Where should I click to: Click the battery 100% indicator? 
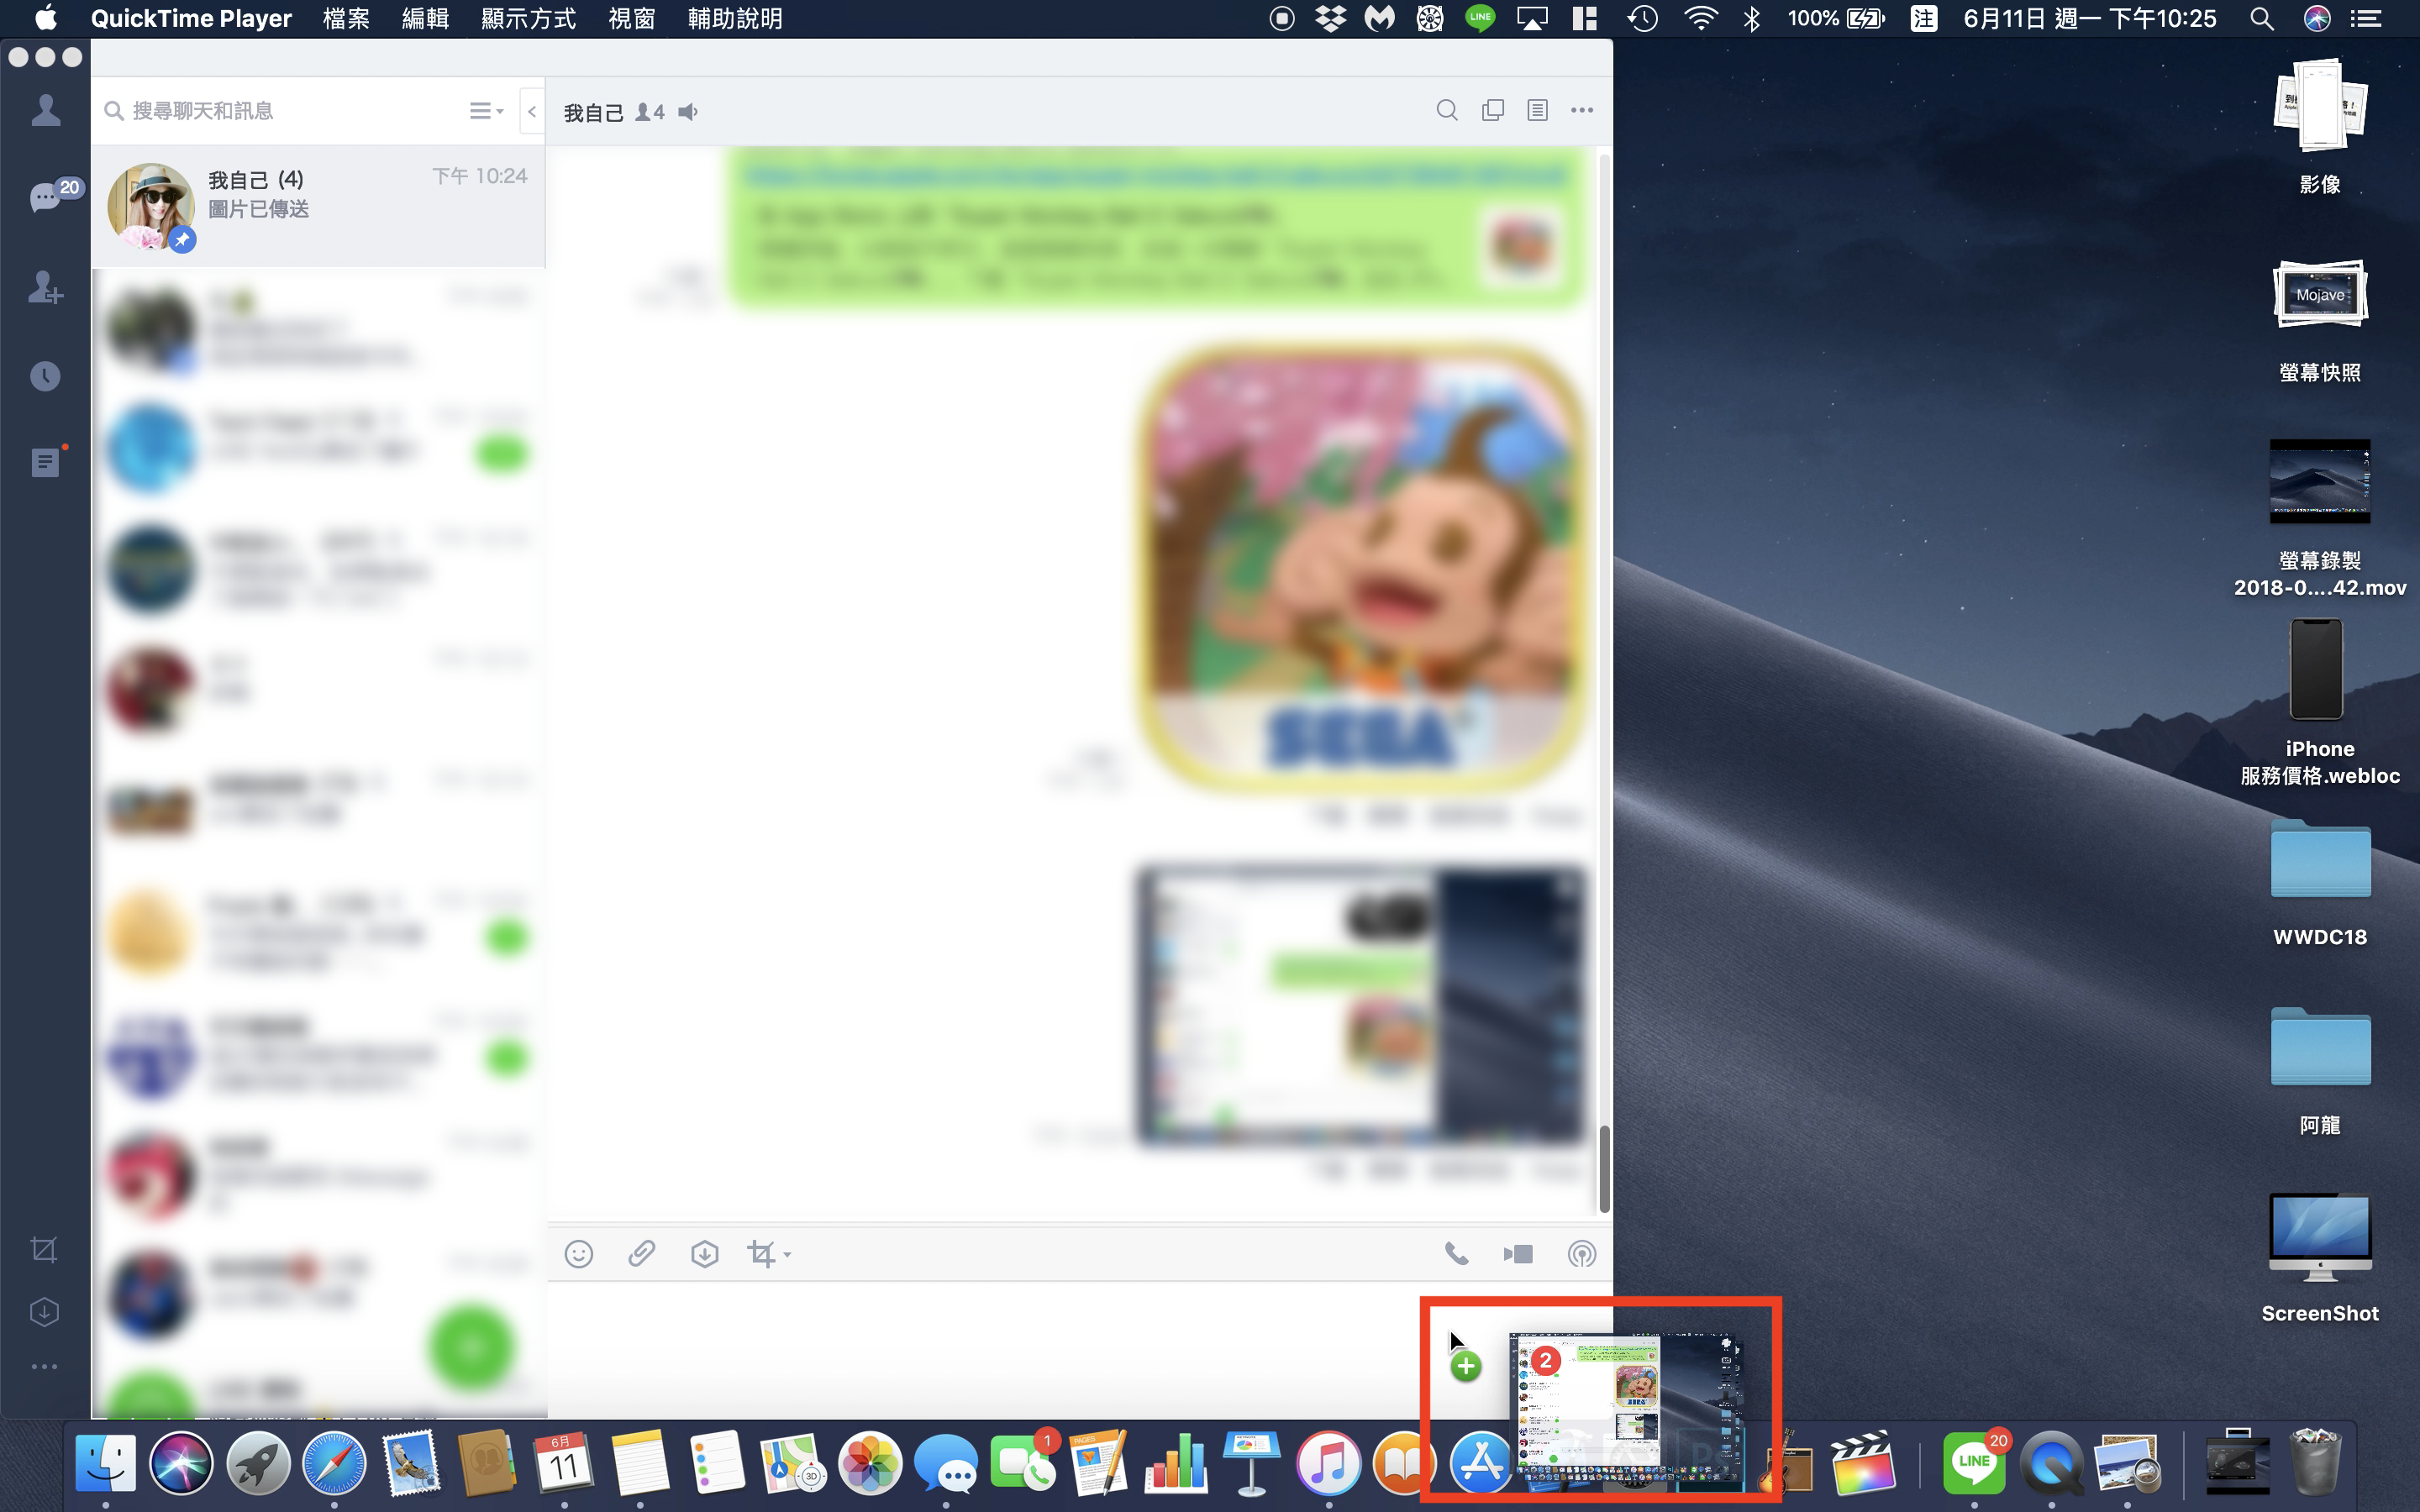click(1836, 18)
